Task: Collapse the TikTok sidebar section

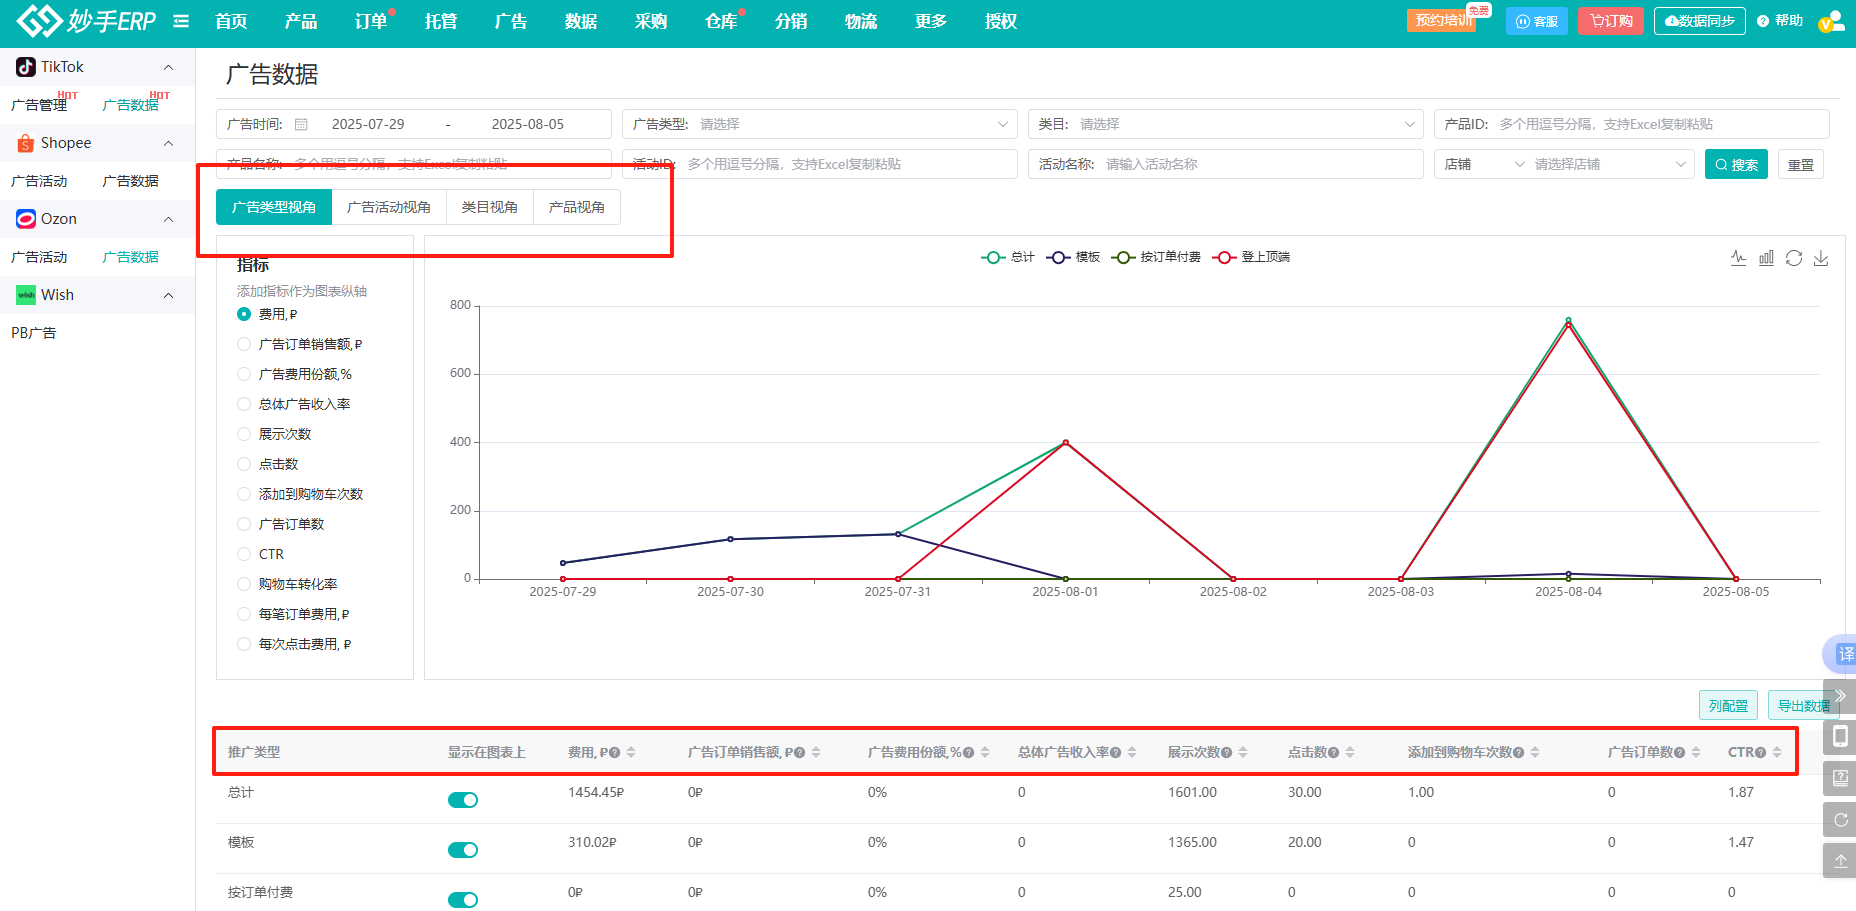Action: tap(168, 67)
